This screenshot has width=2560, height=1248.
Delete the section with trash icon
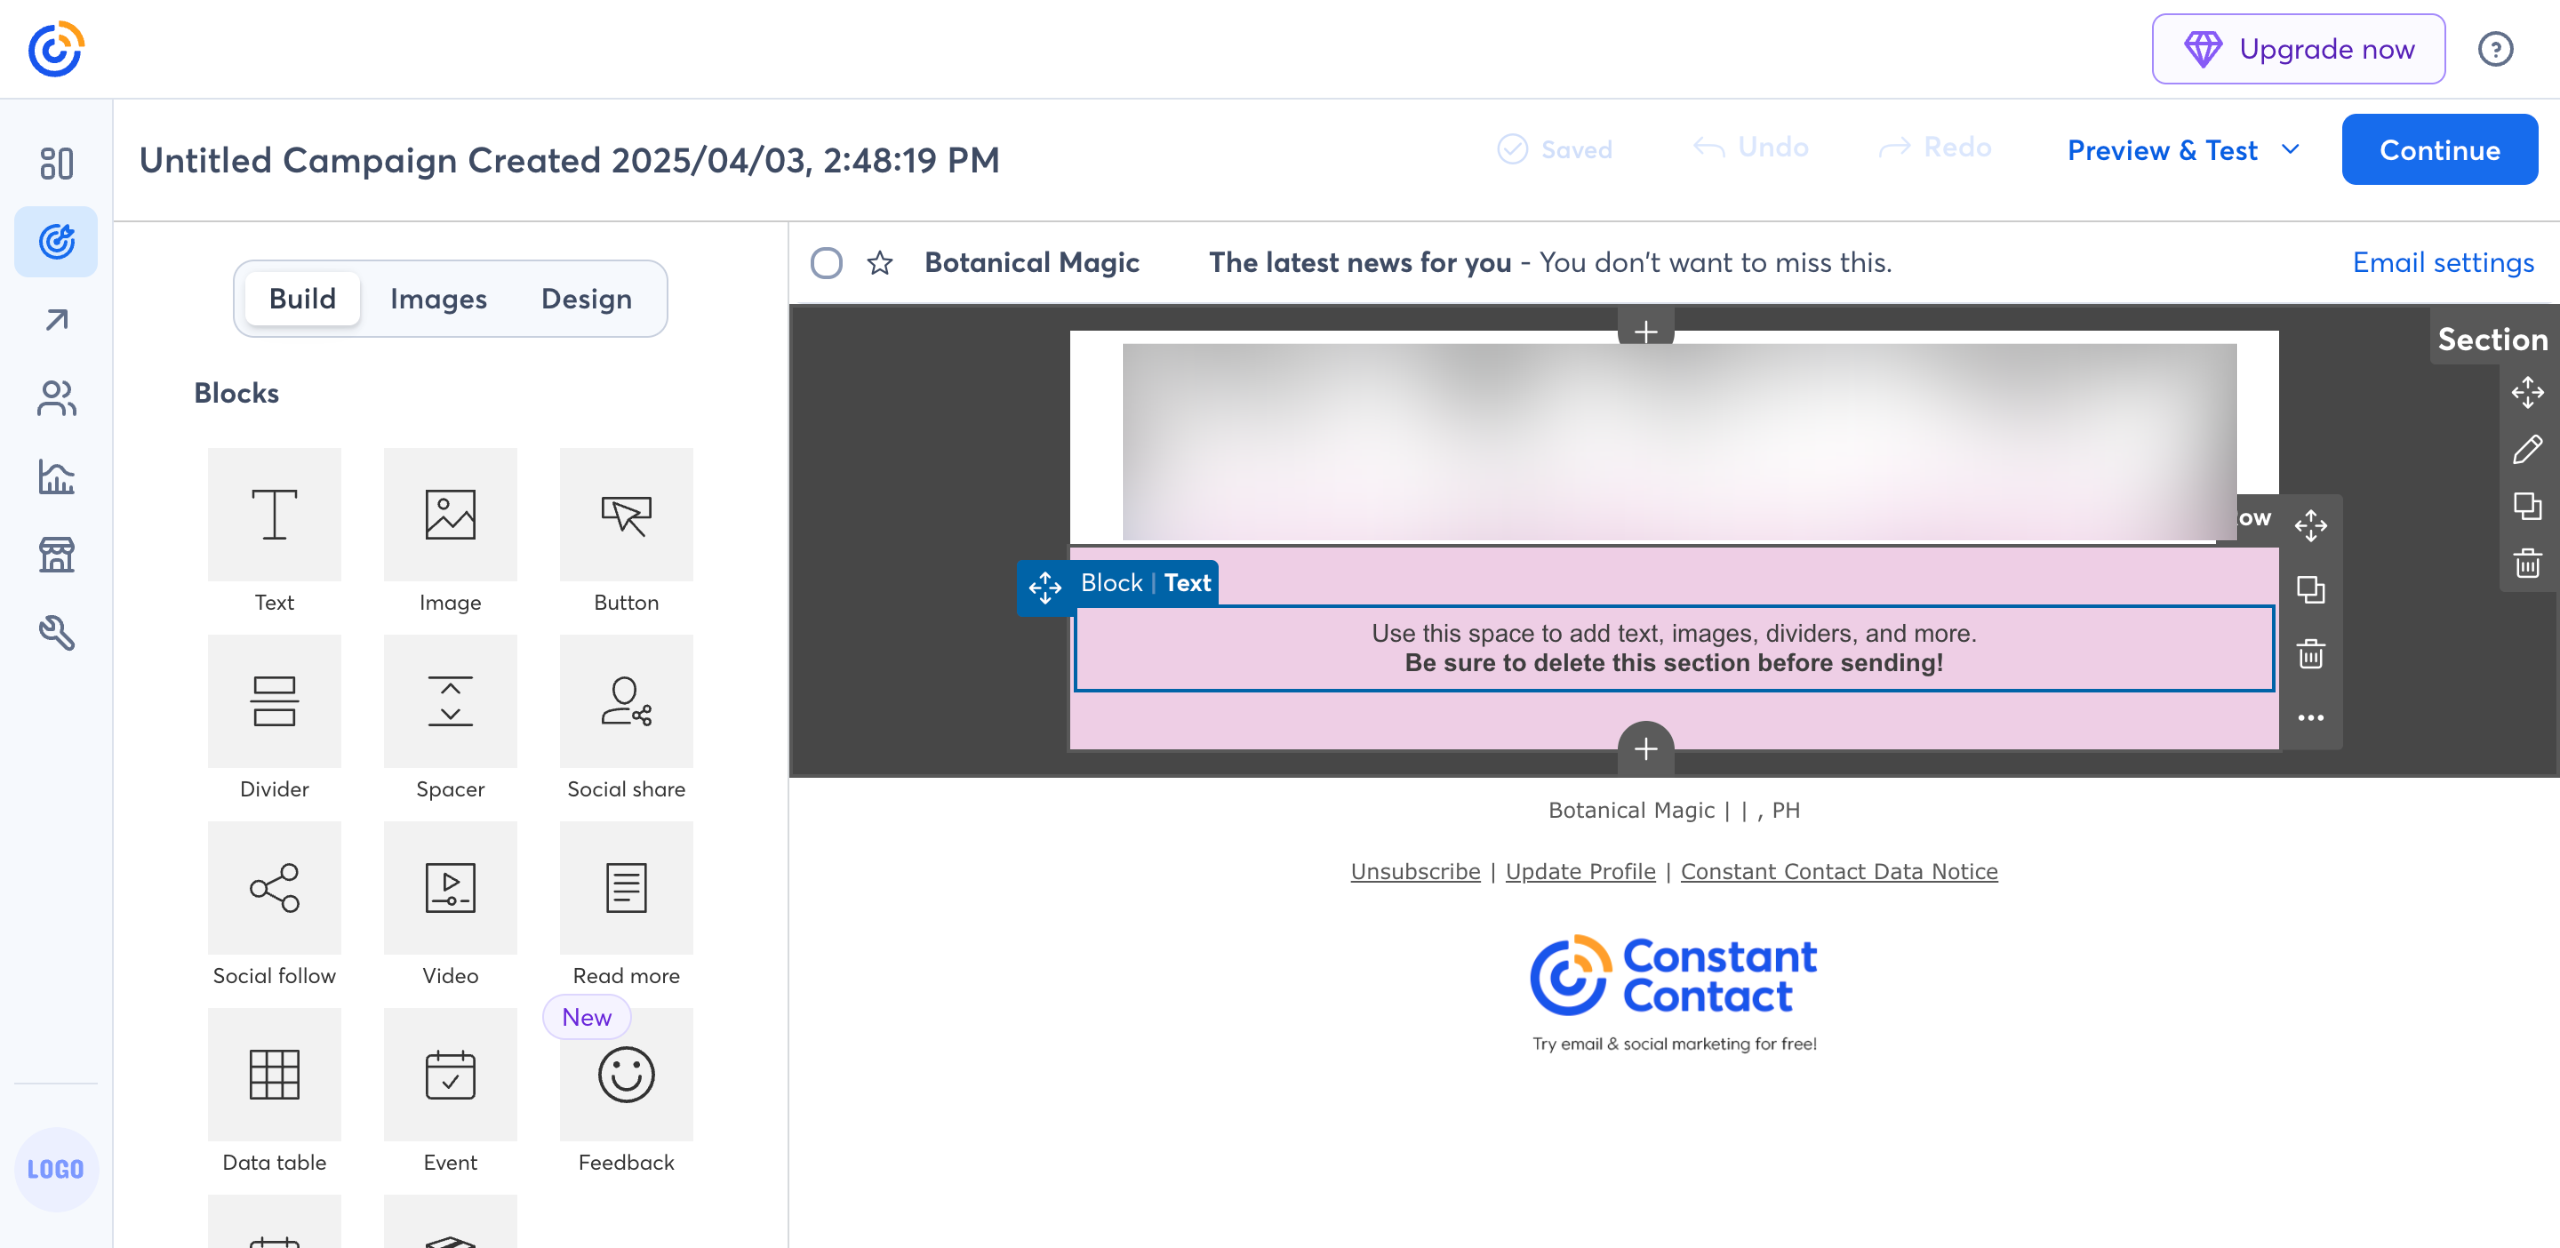(2528, 564)
